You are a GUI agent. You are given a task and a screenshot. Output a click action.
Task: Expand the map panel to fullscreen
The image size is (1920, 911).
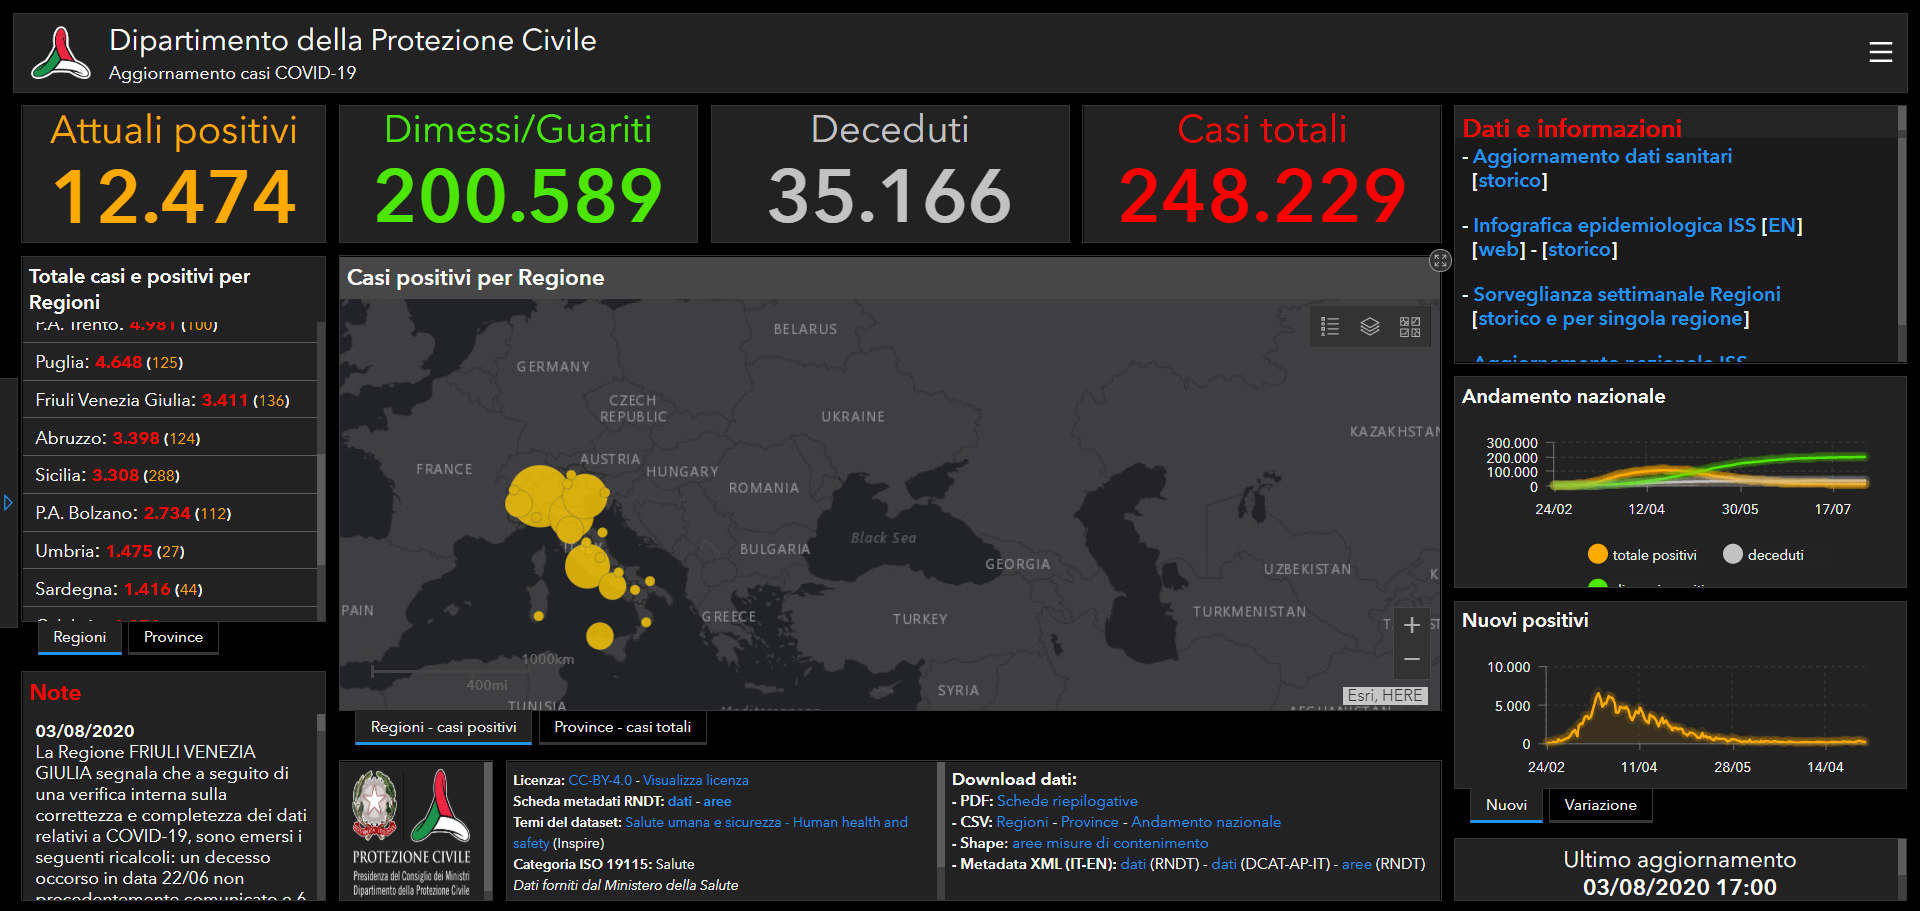1439,261
